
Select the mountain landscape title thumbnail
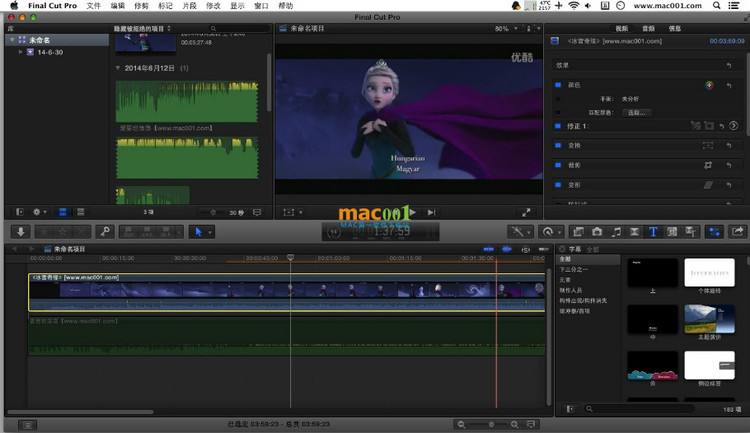(x=709, y=319)
